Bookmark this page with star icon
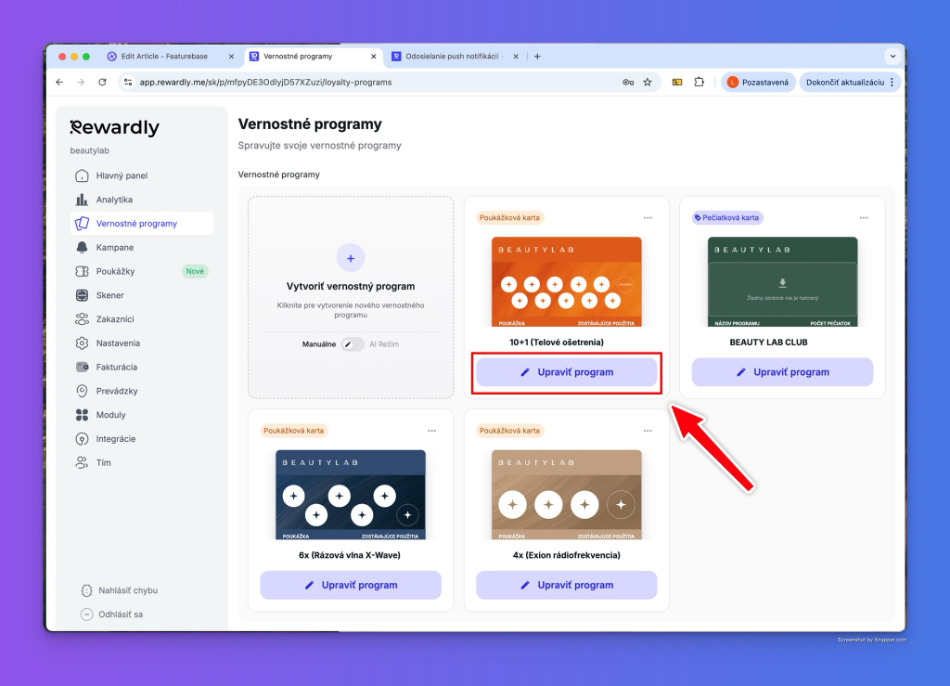 (647, 82)
